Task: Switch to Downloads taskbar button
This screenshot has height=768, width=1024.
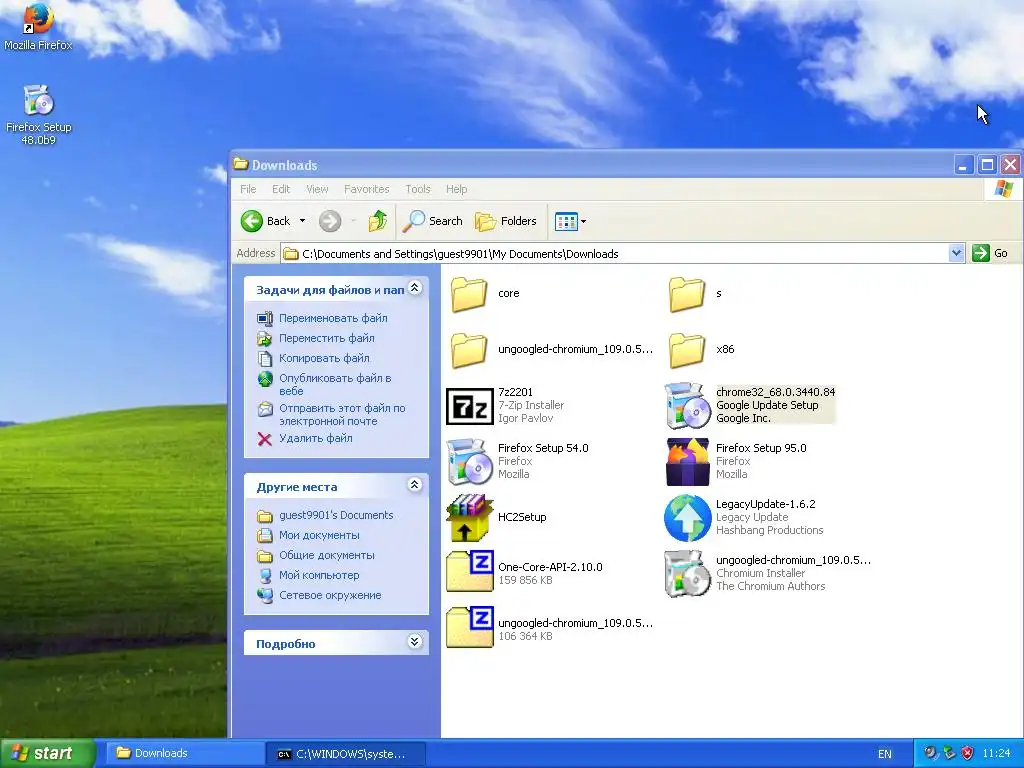Action: [185, 753]
